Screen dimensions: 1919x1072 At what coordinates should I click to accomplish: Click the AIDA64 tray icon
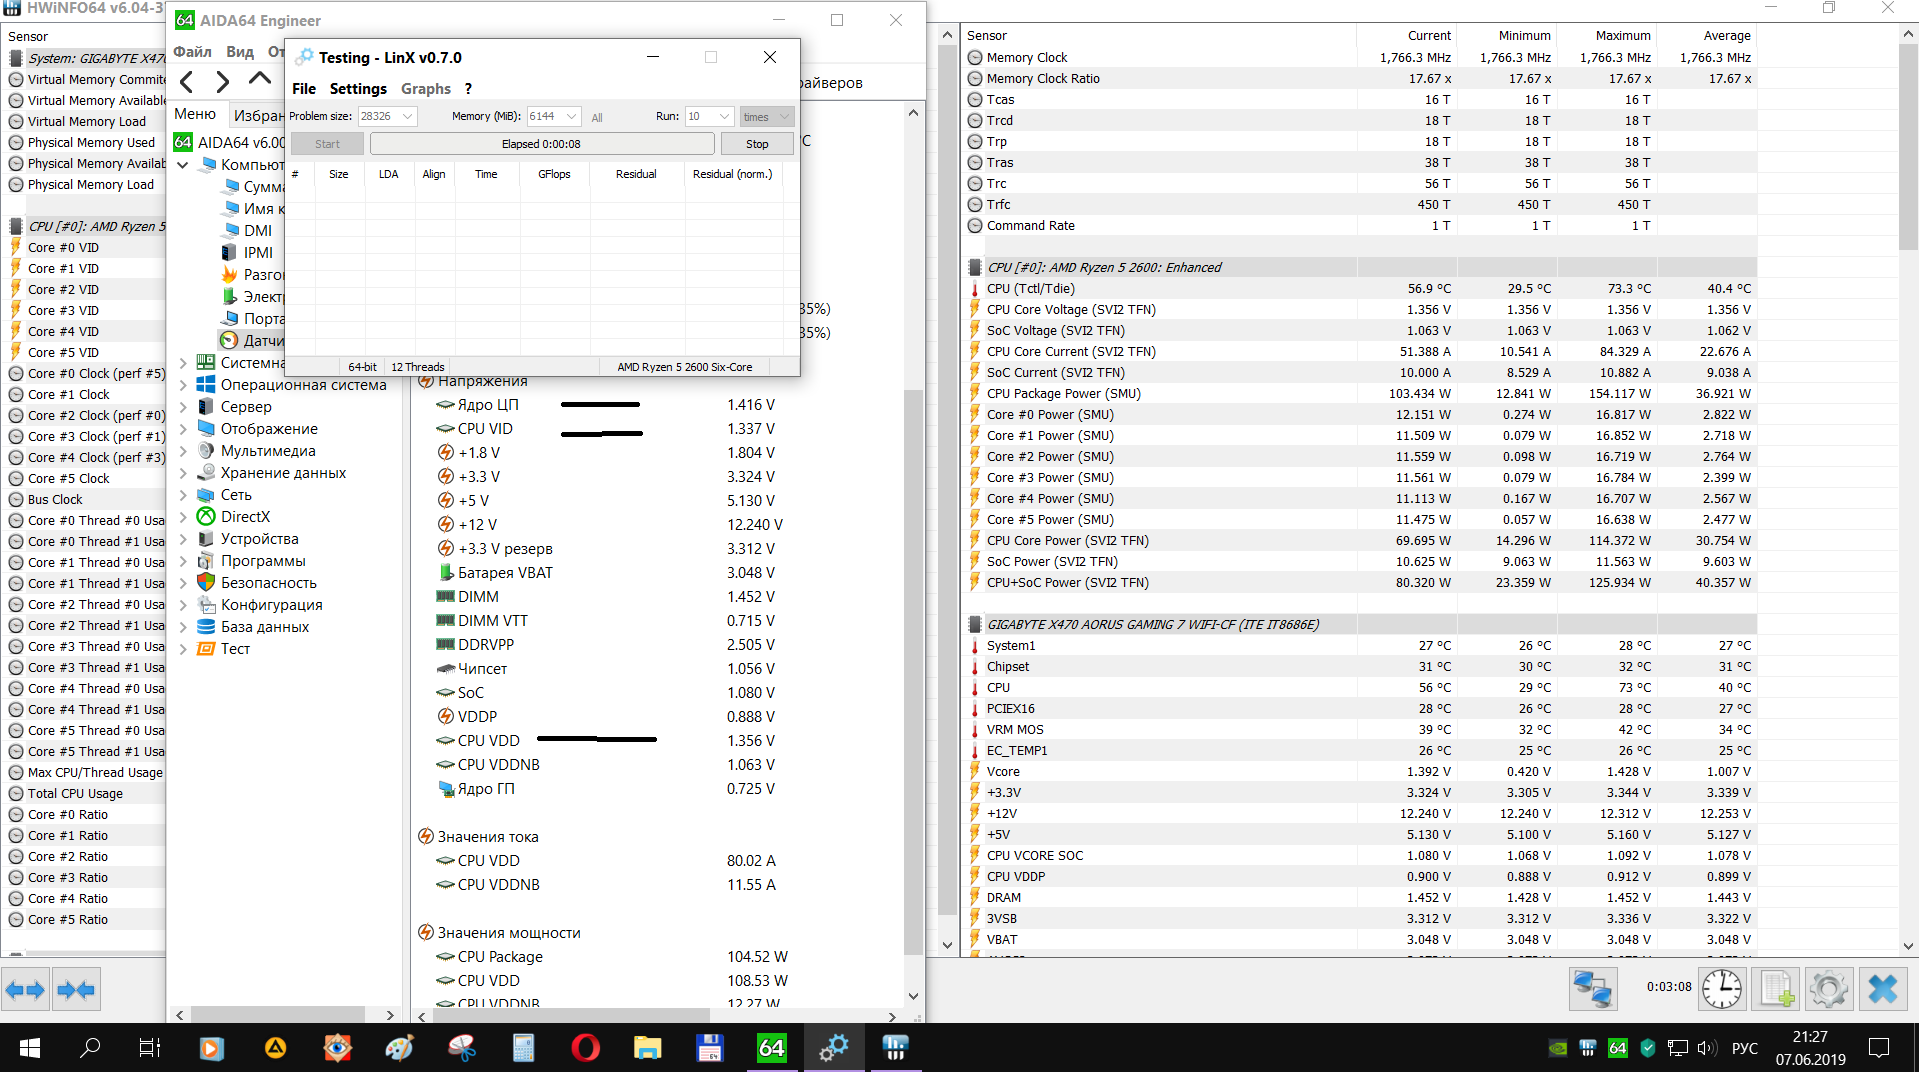(x=1618, y=1048)
